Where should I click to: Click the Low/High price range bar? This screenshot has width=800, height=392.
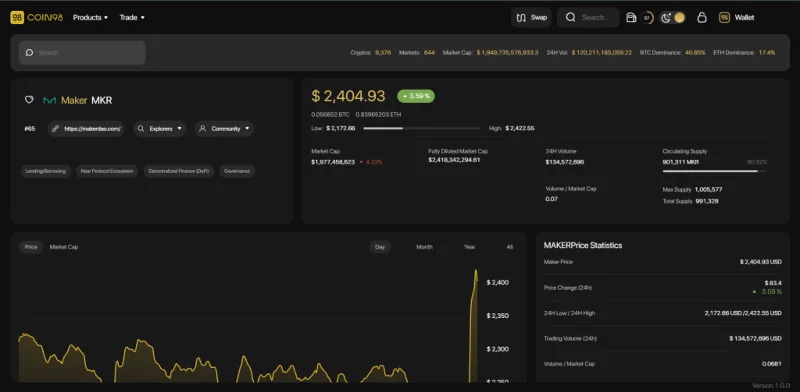tap(421, 128)
